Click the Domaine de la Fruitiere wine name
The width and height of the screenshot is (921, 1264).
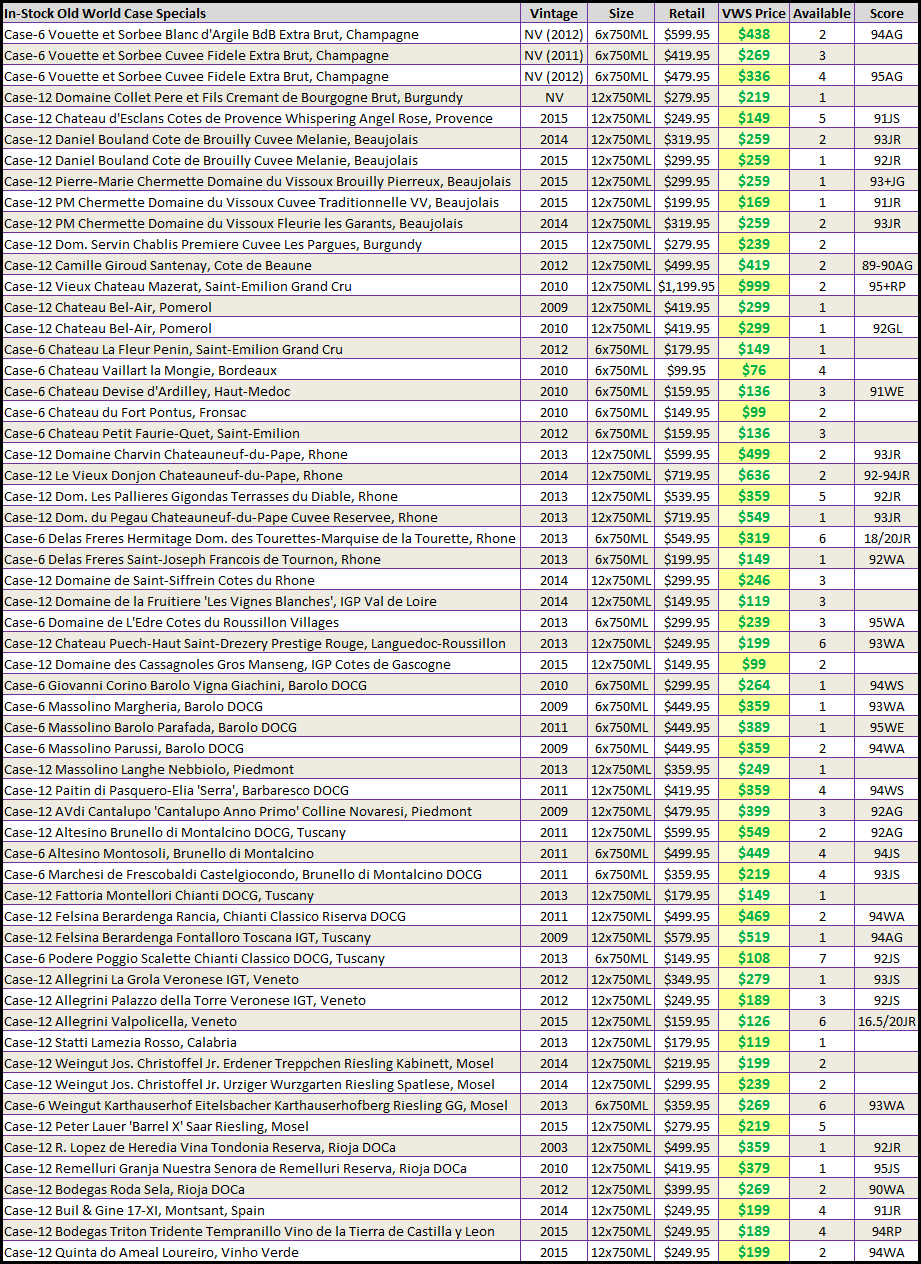click(x=220, y=602)
